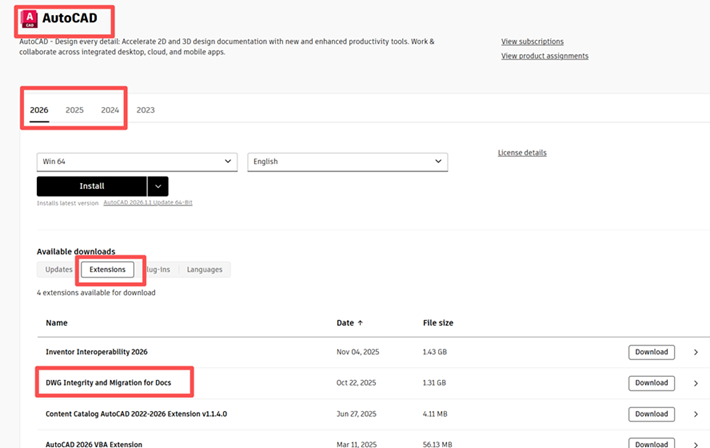Download AutoCAD 2026 VBA Extension
This screenshot has width=710, height=448.
[x=651, y=443]
